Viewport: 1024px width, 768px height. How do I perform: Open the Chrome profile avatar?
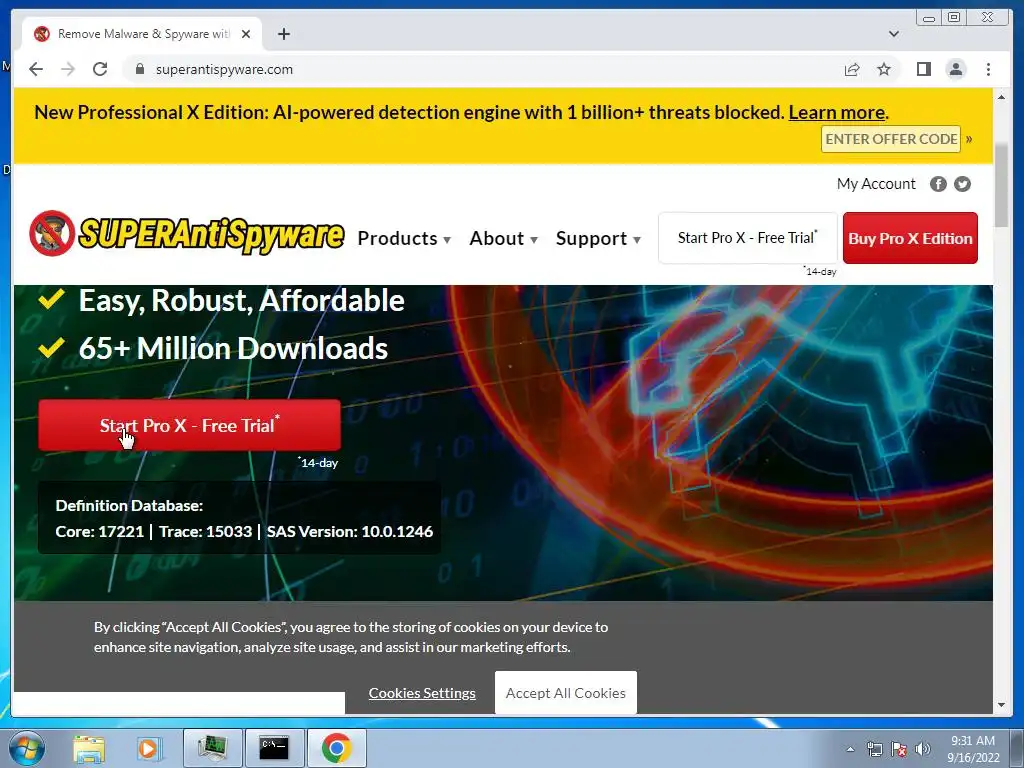pos(955,69)
